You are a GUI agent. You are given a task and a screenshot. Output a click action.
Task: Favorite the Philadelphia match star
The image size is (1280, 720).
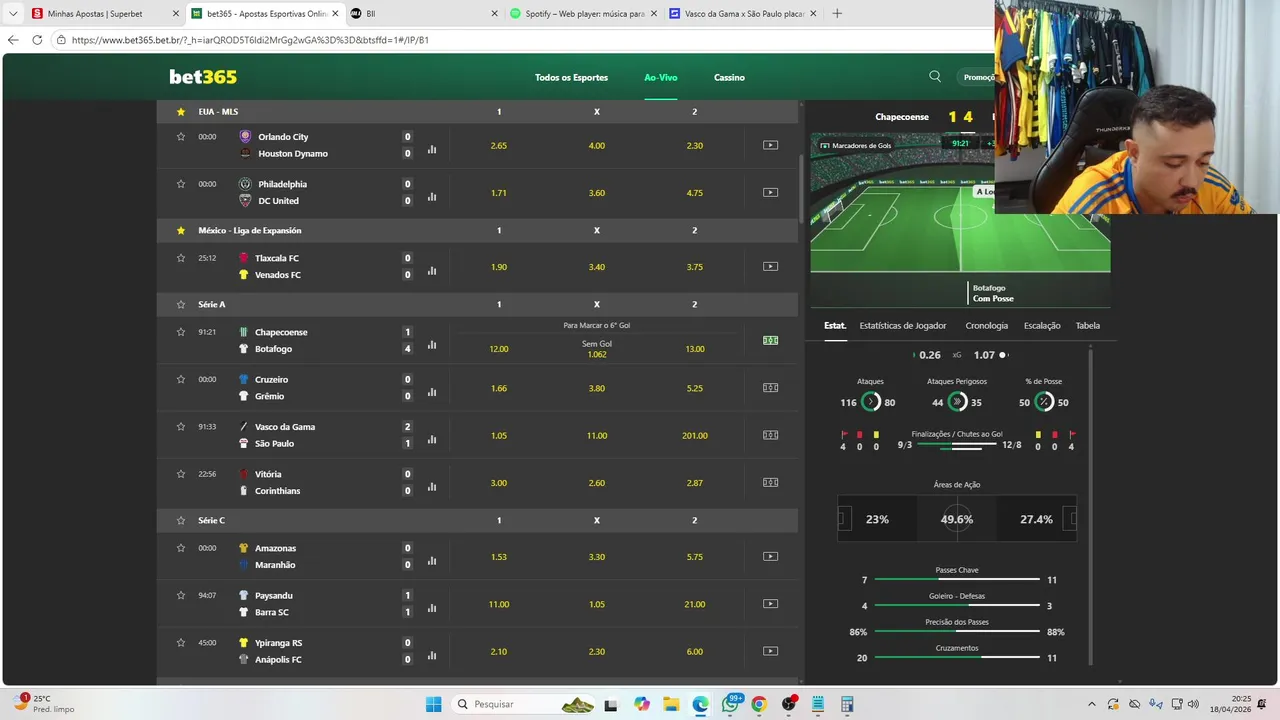pyautogui.click(x=181, y=184)
